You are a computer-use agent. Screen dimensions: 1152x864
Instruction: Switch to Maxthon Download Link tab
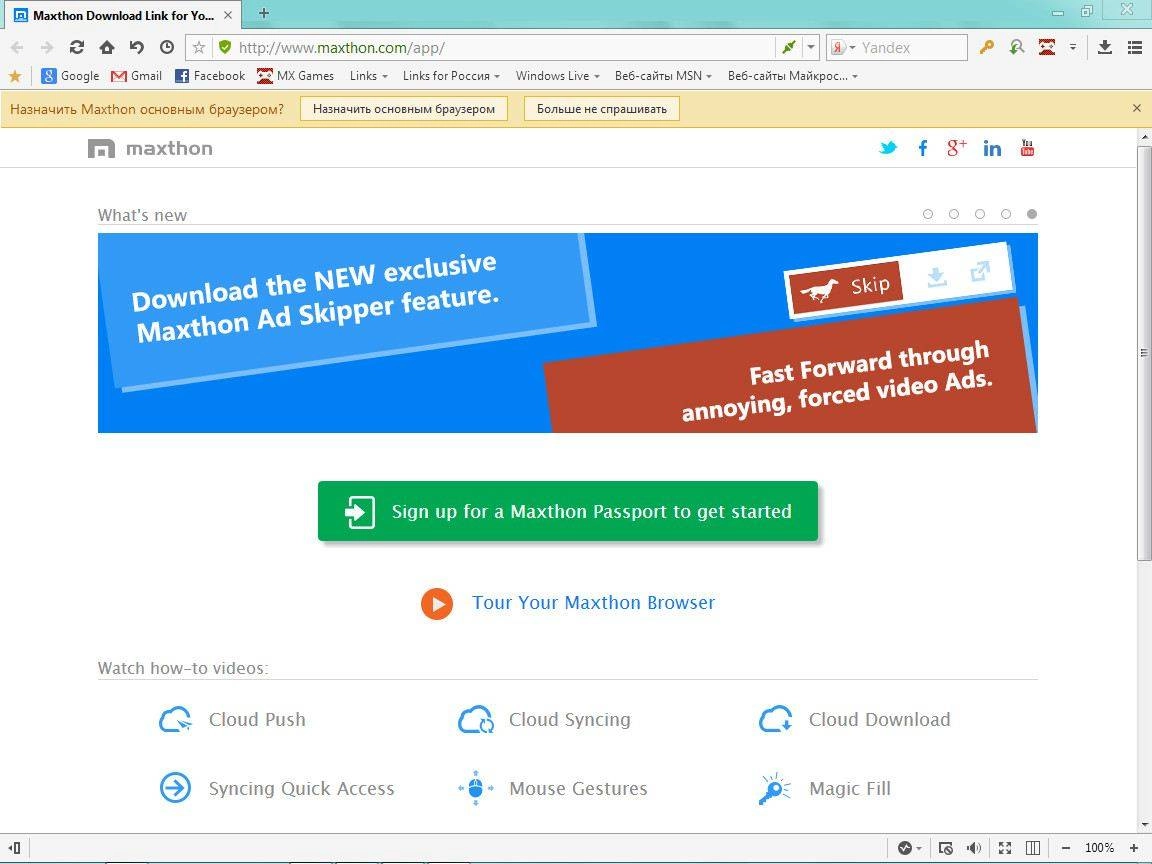[x=123, y=15]
